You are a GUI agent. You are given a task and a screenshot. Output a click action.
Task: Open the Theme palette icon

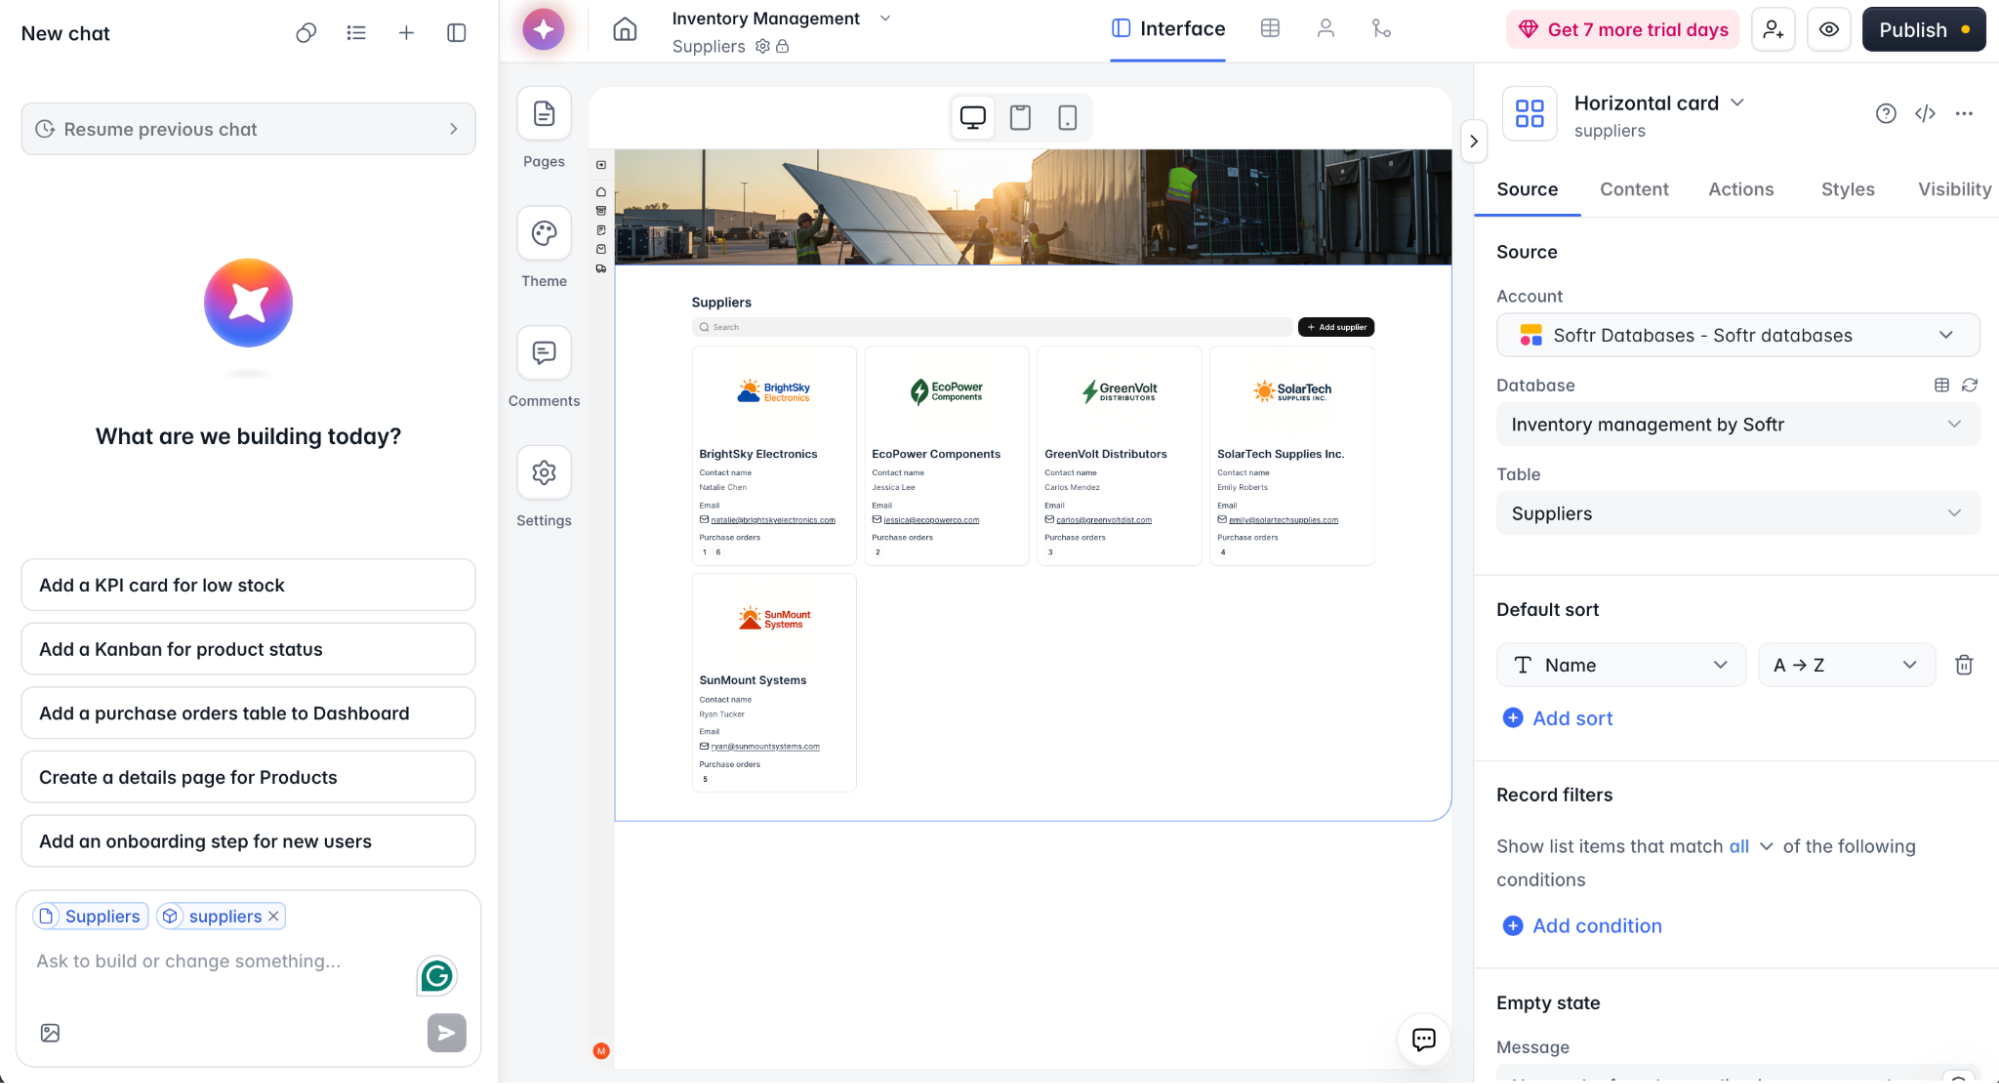(544, 234)
